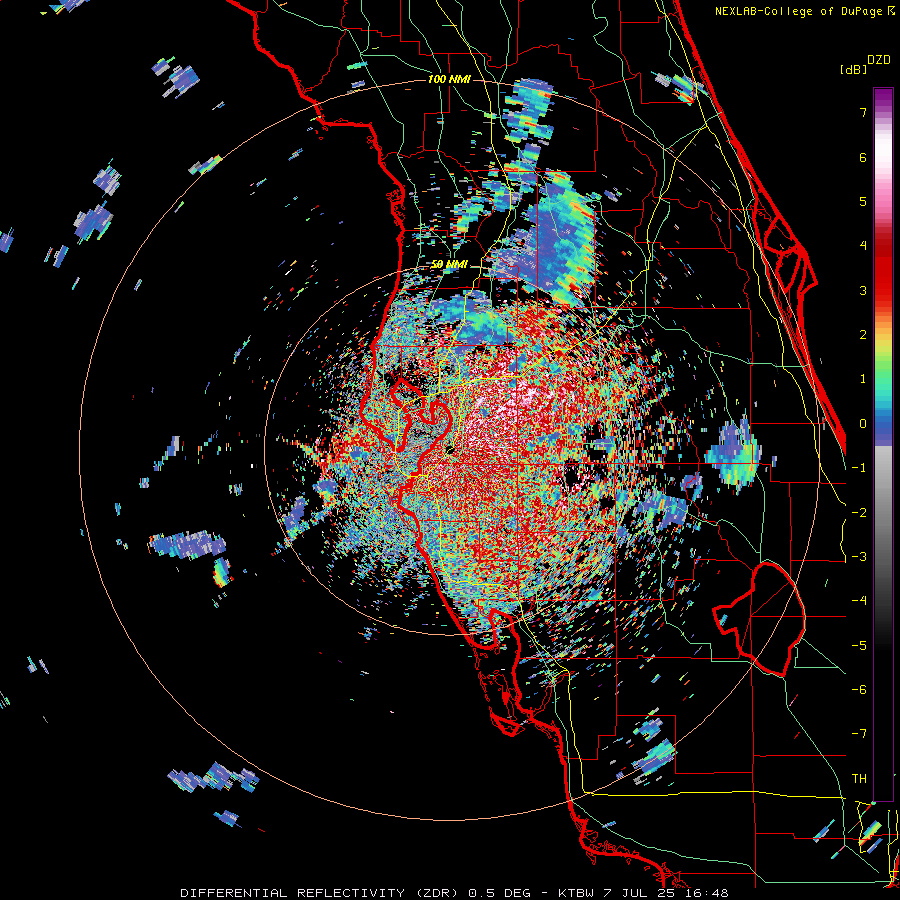The height and width of the screenshot is (900, 900).
Task: Click the KTBW station identifier
Action: [x=577, y=893]
